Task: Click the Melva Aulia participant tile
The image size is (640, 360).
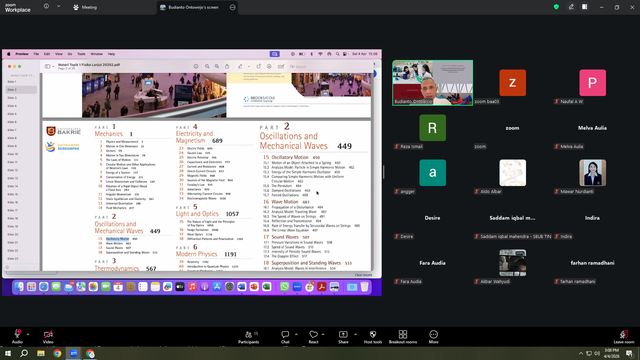Action: tap(592, 128)
